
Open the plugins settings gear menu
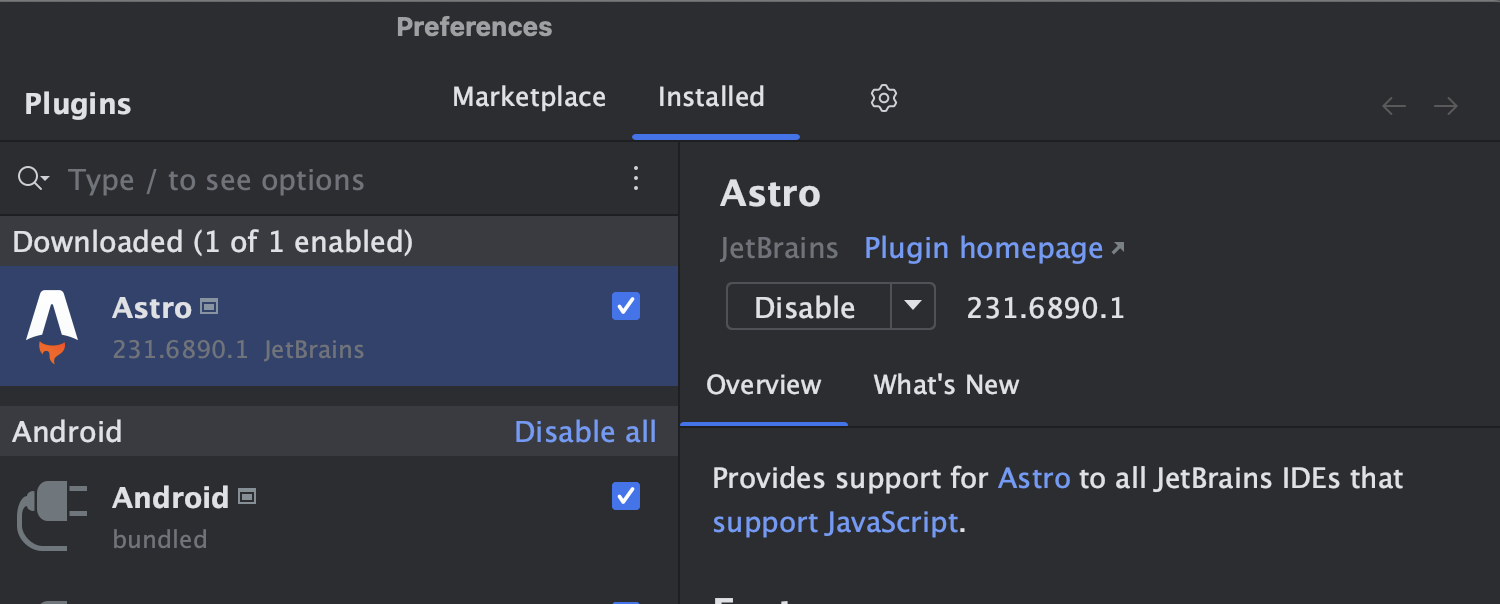884,98
